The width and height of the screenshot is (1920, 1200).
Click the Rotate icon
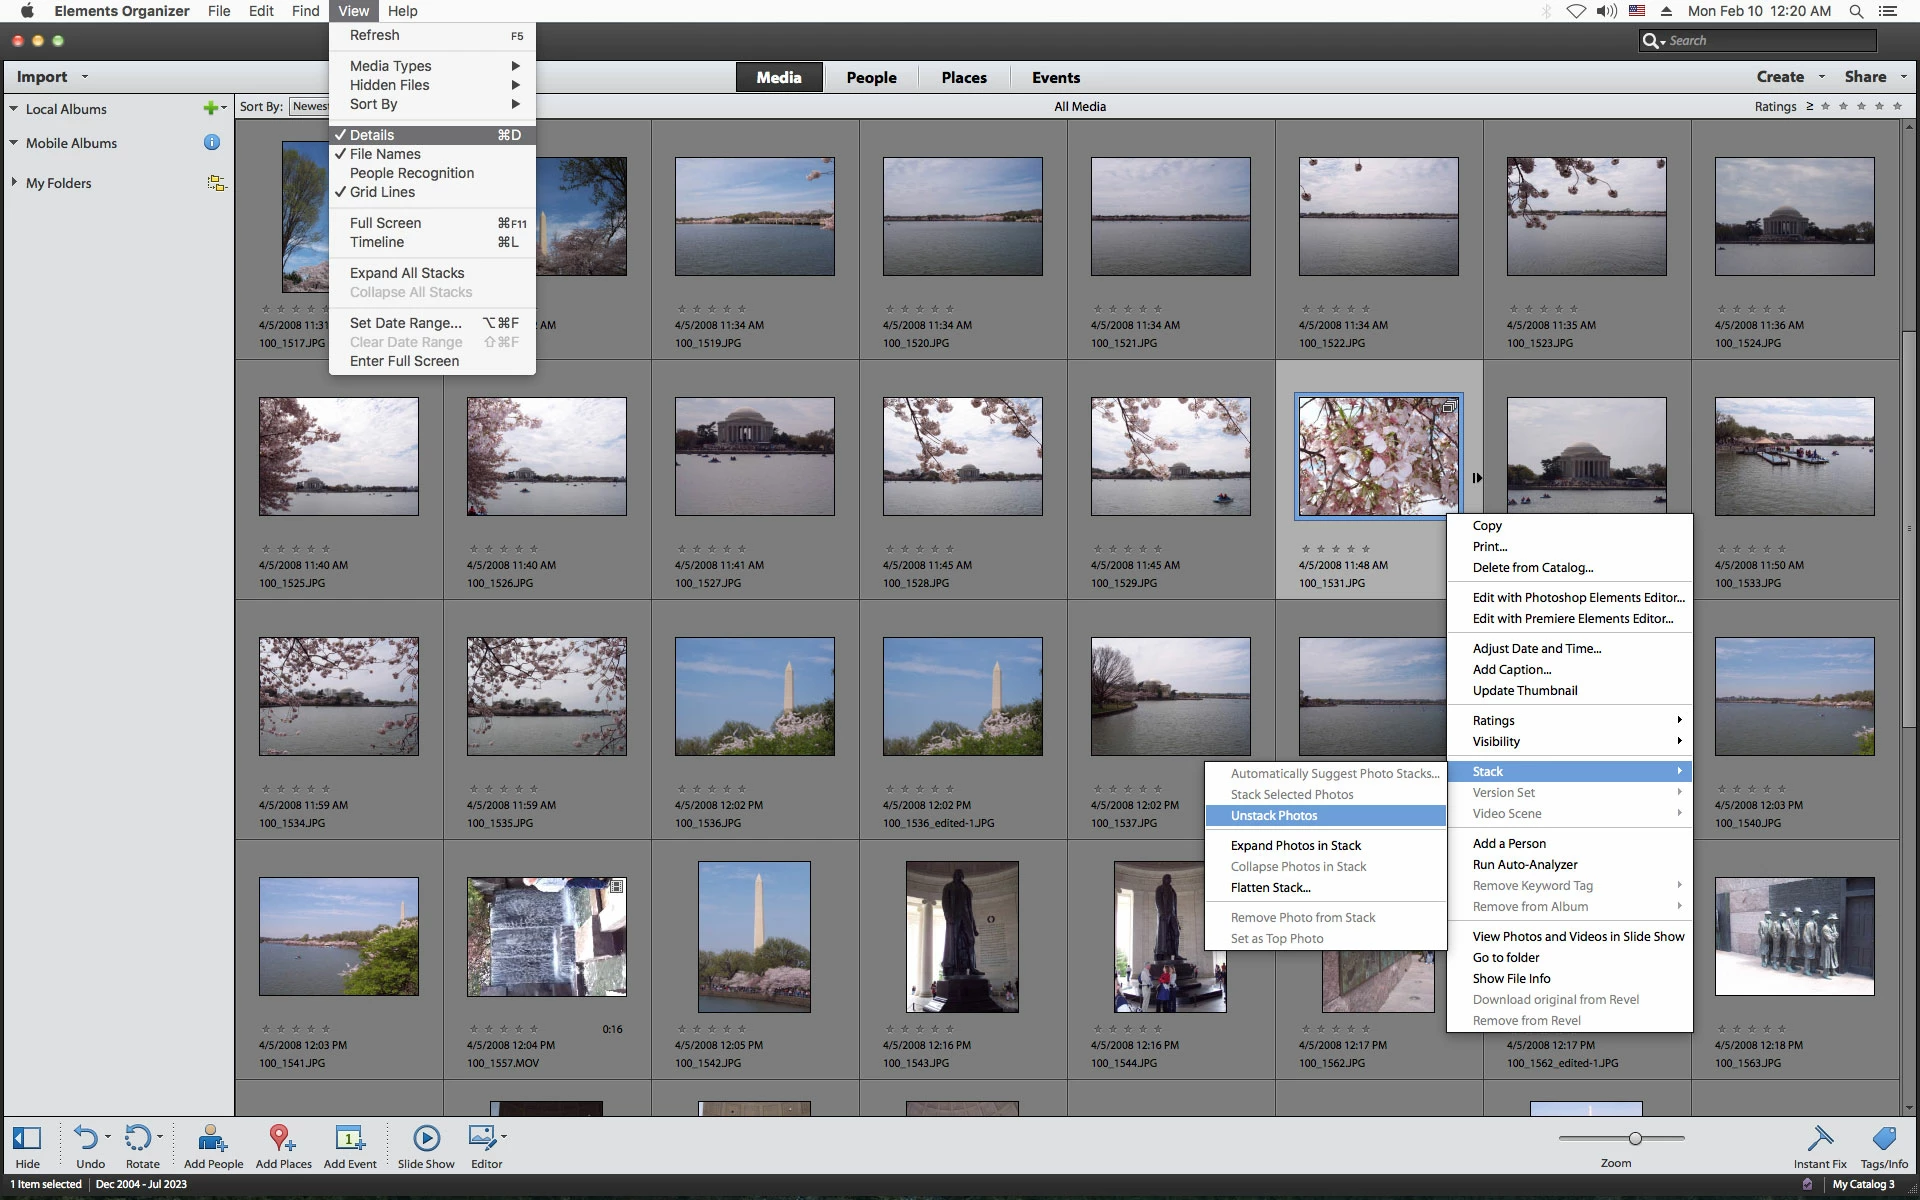click(x=138, y=1139)
